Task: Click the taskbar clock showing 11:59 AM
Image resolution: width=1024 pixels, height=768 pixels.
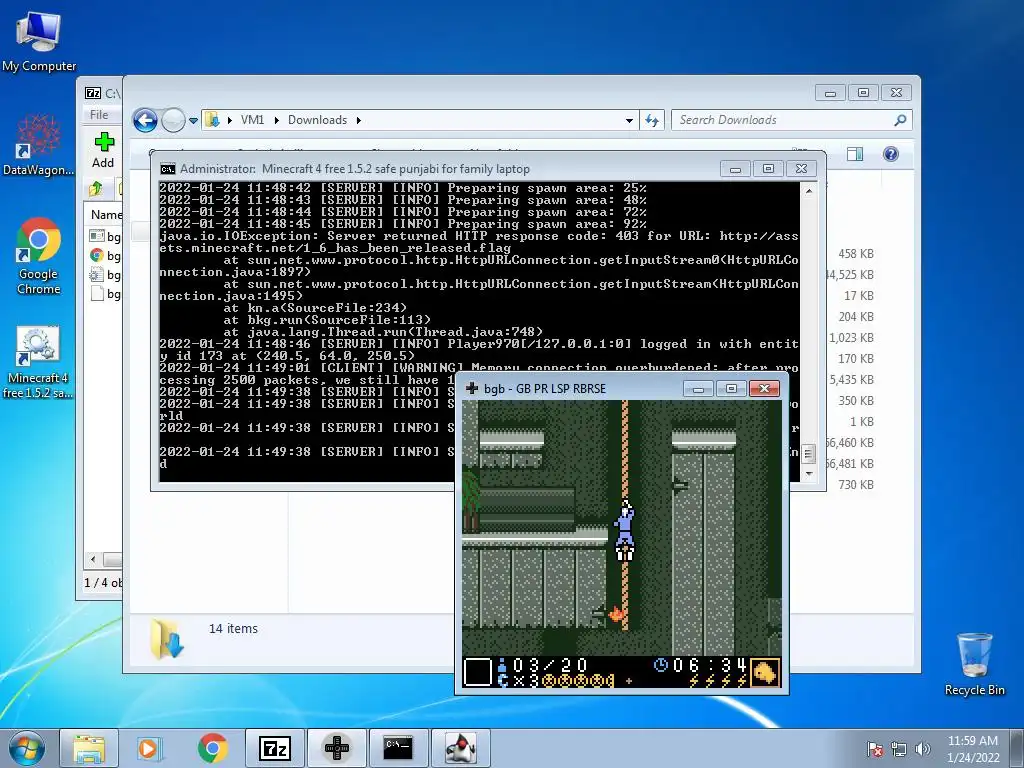Action: tap(972, 748)
